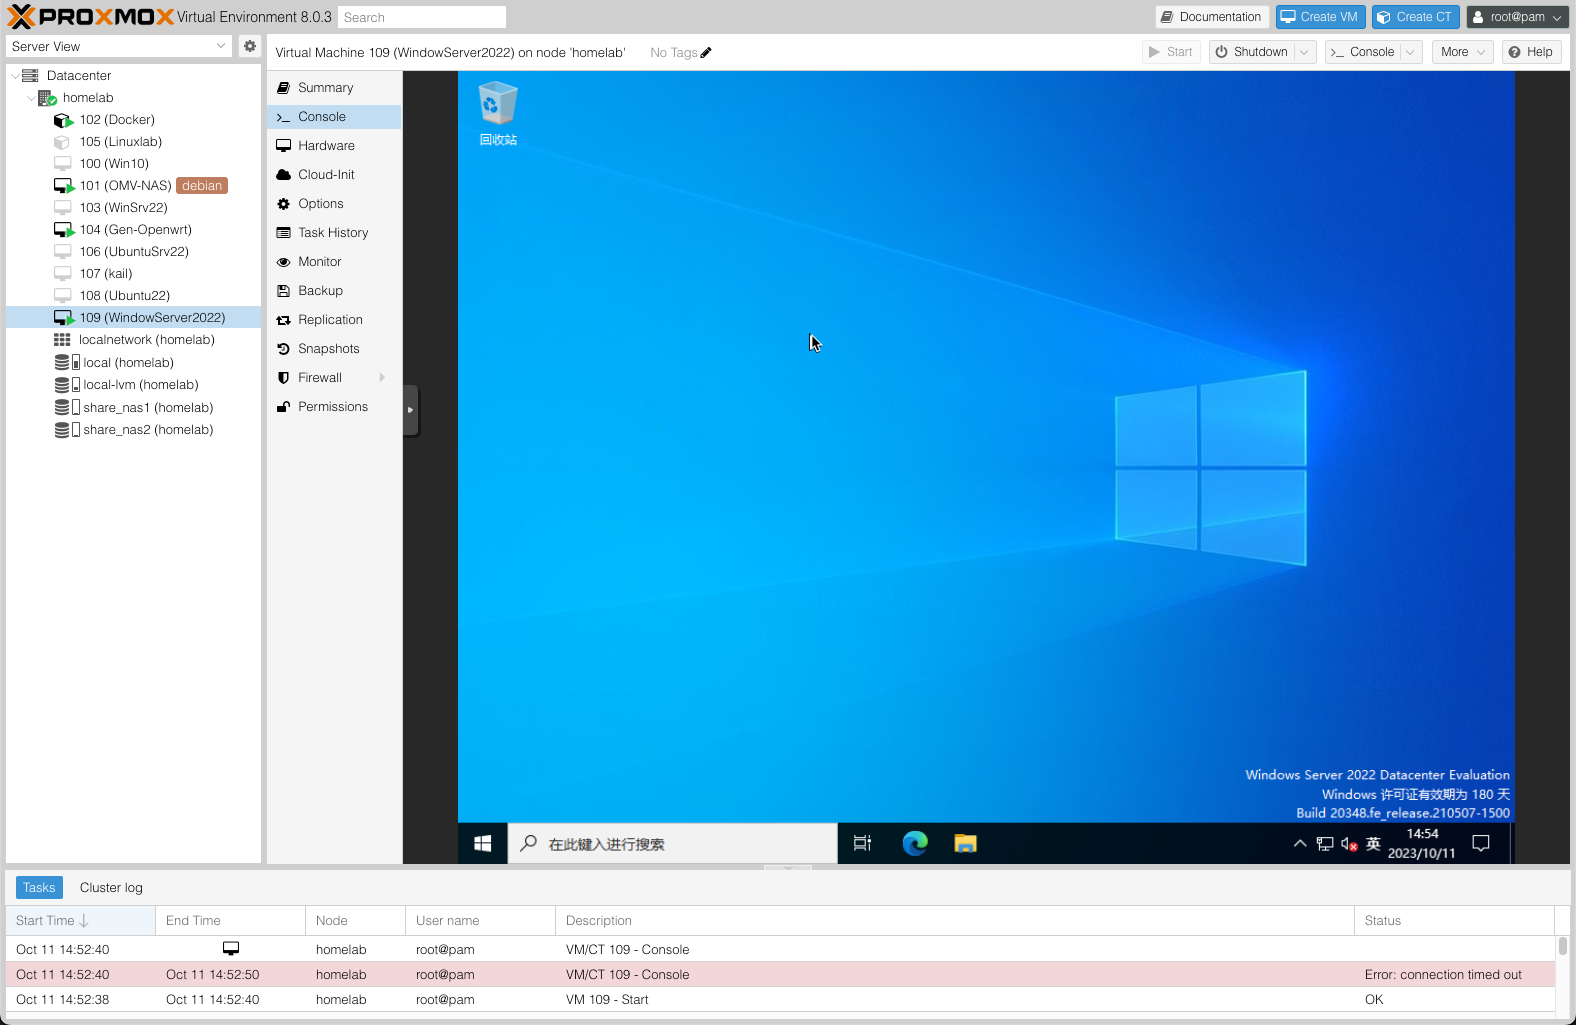Toggle the noVNC side panel handle

(410, 410)
